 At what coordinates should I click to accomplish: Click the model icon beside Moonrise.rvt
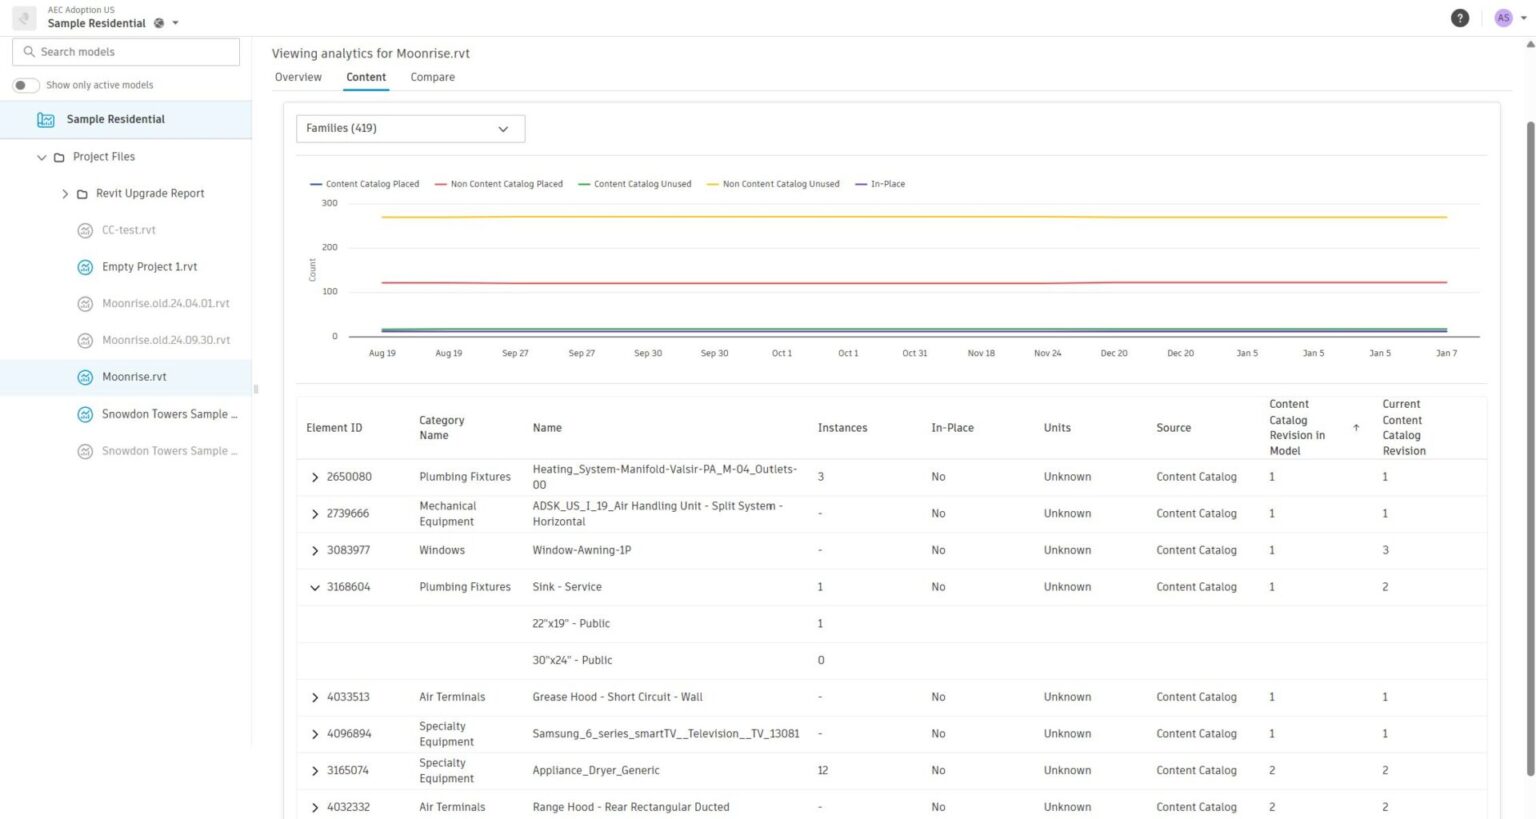click(85, 377)
